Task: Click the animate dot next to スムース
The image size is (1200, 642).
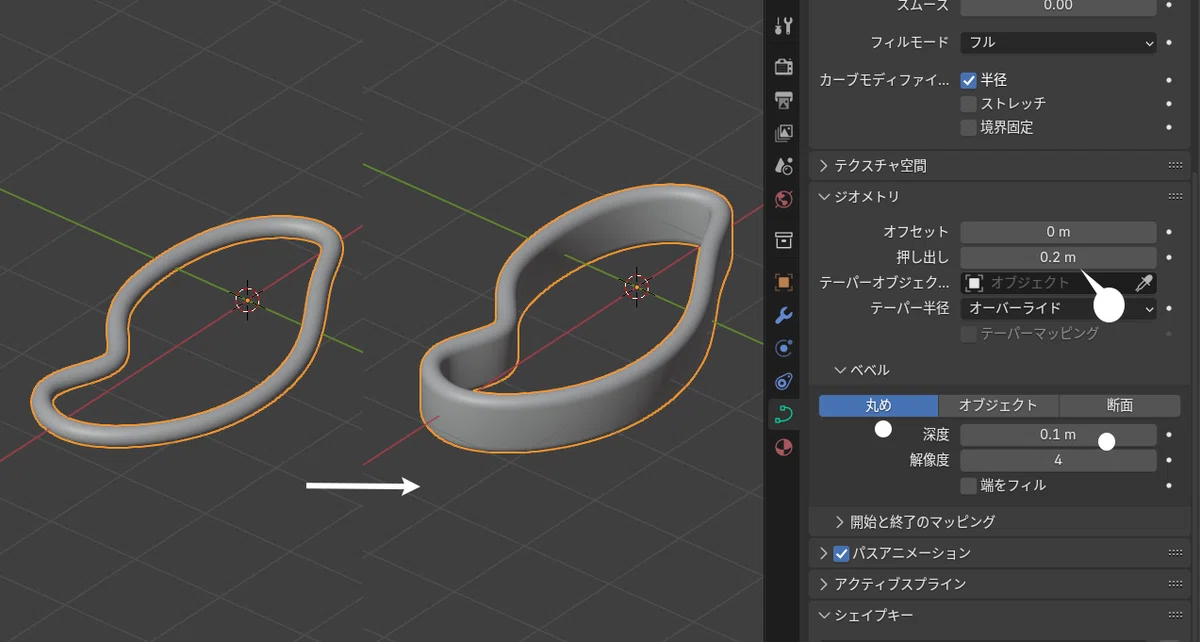Action: [x=1169, y=5]
